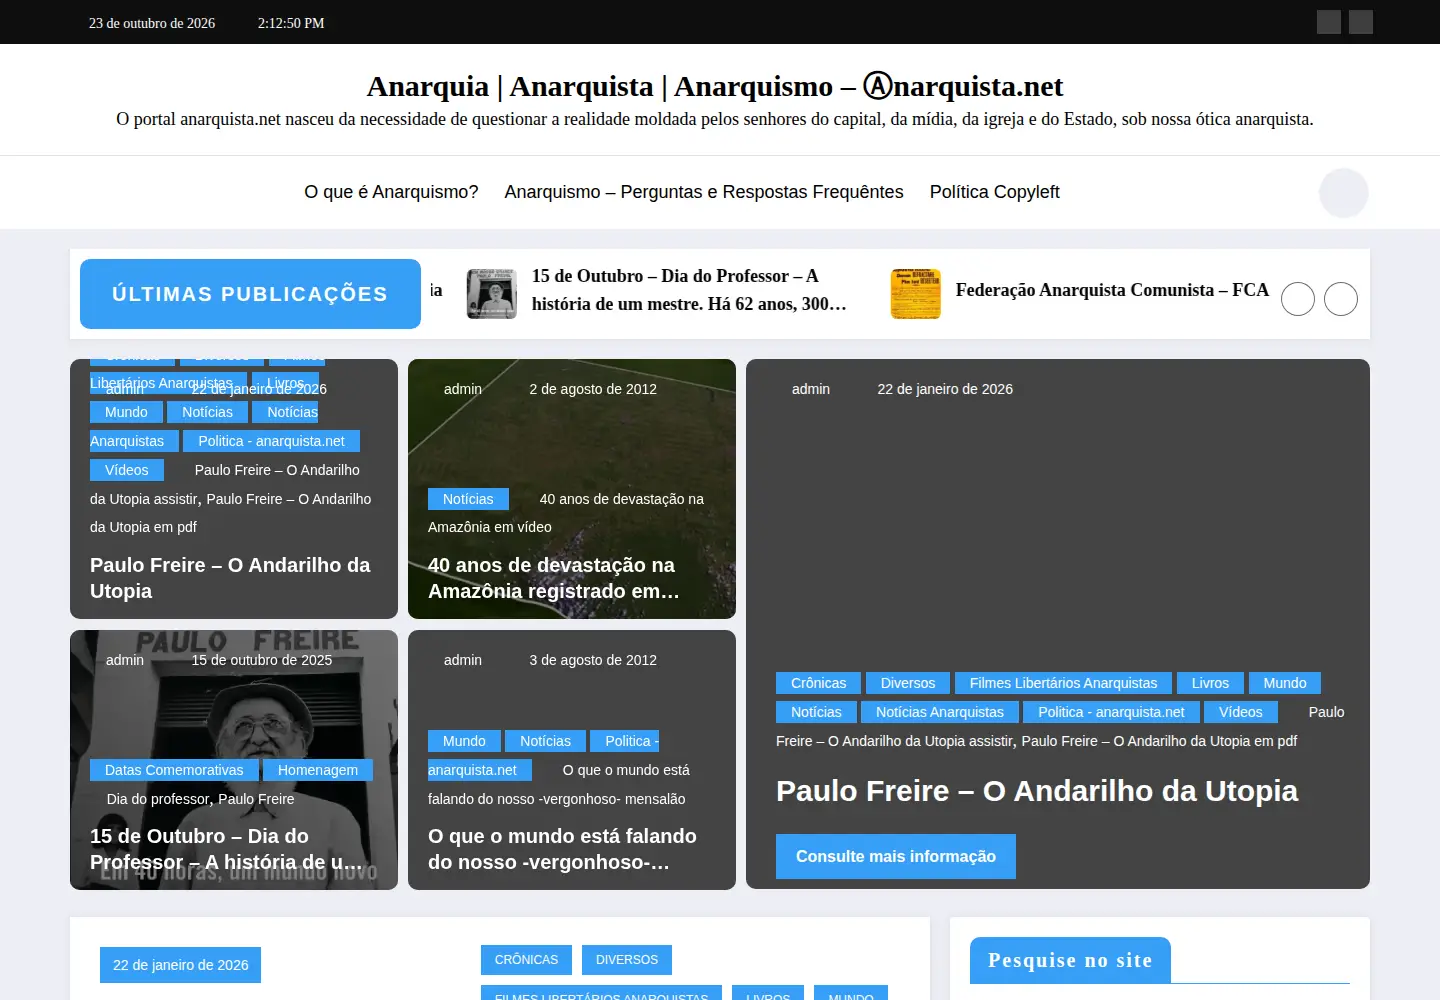Select the 'Notícias' tag on the Amazônia card

point(468,499)
